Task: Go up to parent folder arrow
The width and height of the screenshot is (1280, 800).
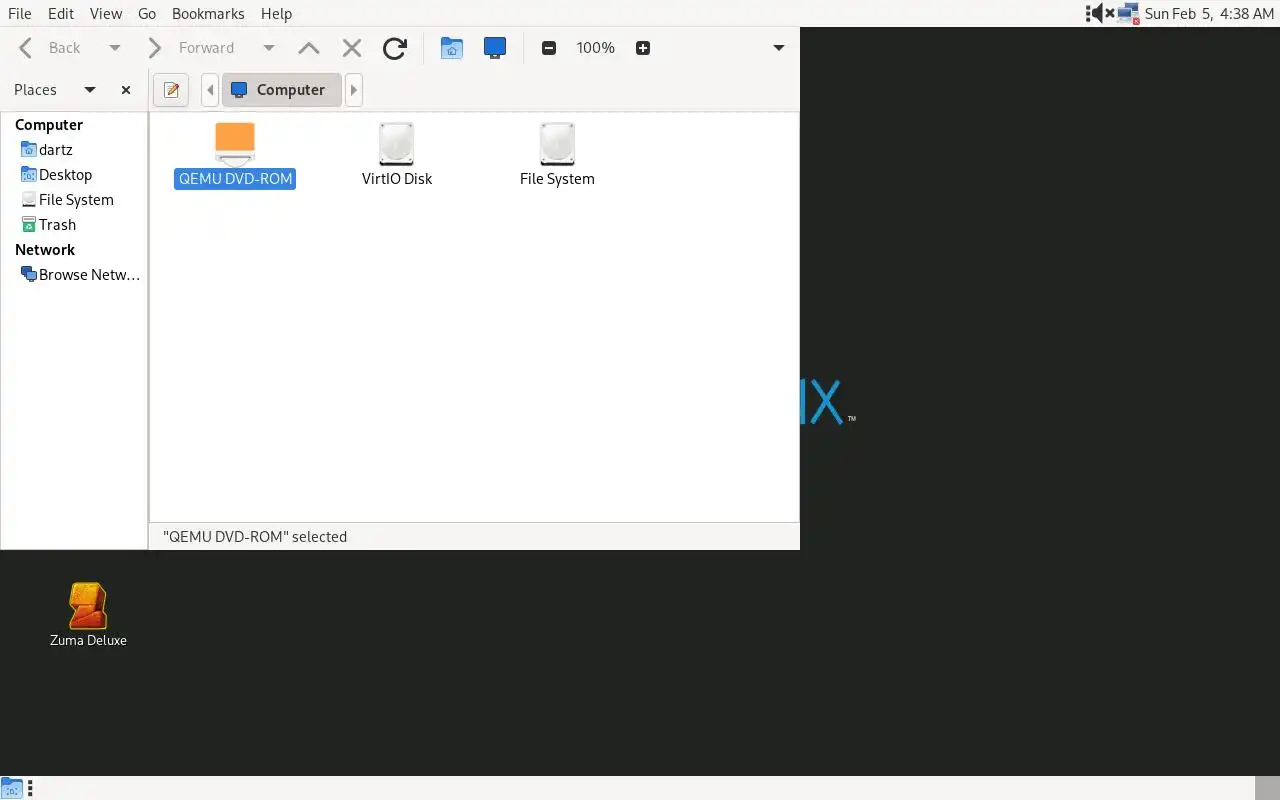Action: coord(309,48)
